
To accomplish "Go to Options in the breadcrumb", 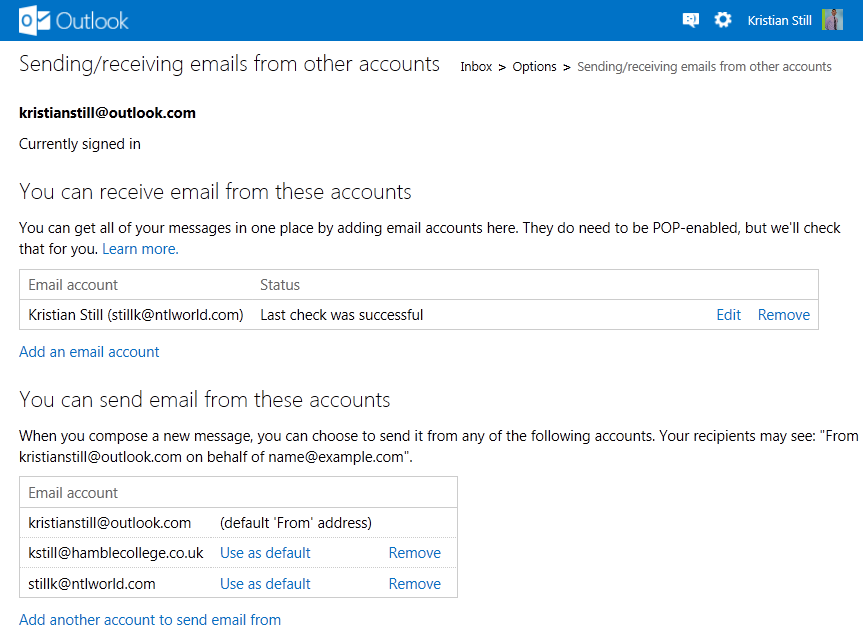I will (x=534, y=67).
